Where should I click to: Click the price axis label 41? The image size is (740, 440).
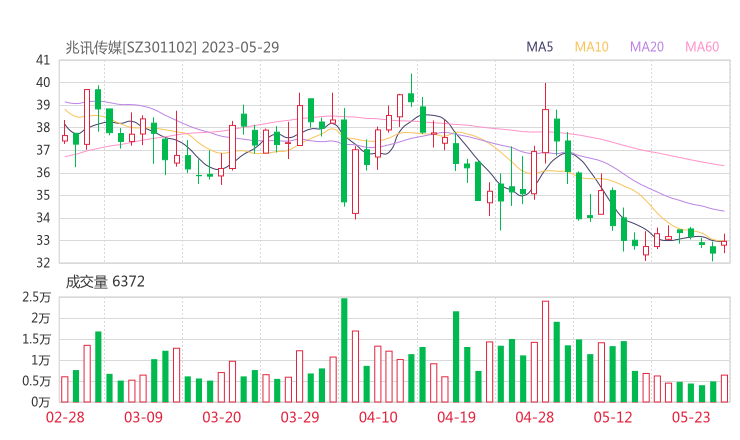pyautogui.click(x=43, y=60)
